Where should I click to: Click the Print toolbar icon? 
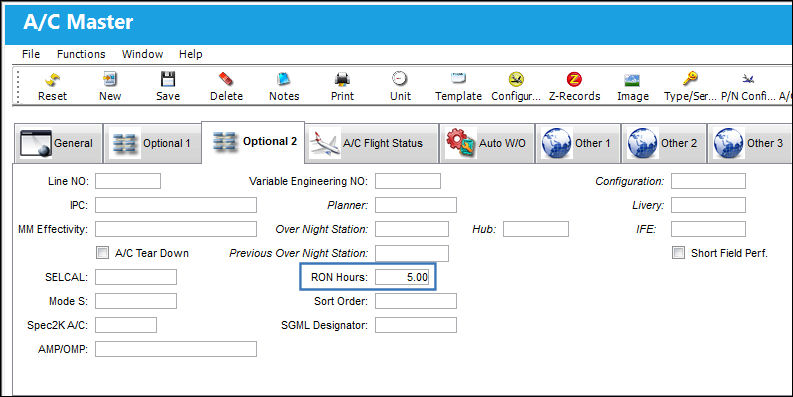(342, 79)
